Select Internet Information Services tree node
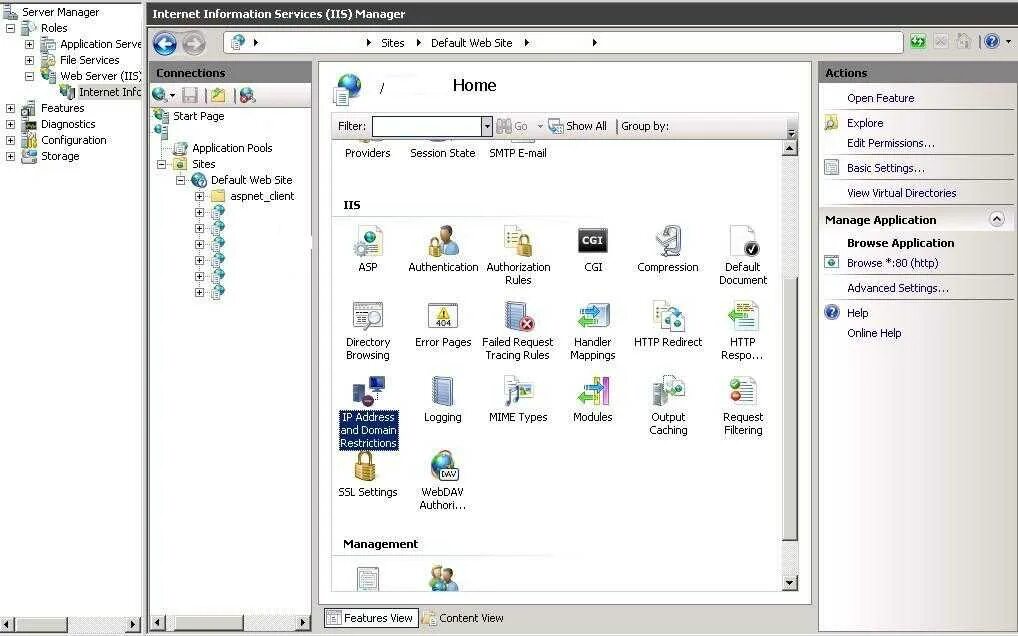This screenshot has height=636, width=1018. 109,92
